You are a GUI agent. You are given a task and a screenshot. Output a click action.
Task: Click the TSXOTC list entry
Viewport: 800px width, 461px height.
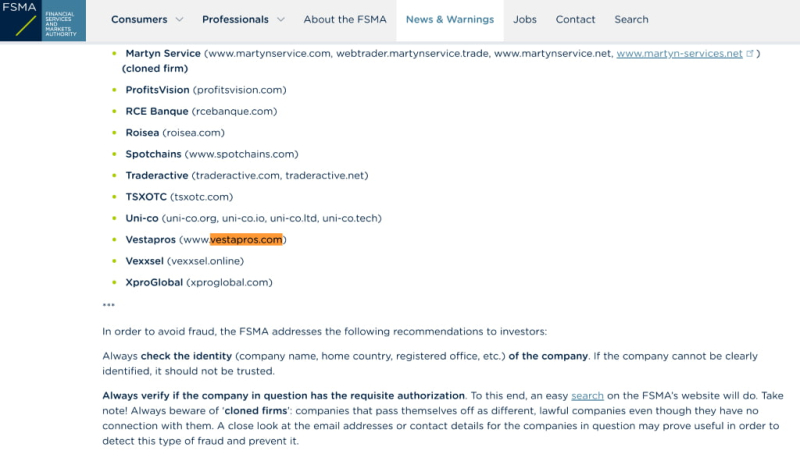tap(179, 197)
